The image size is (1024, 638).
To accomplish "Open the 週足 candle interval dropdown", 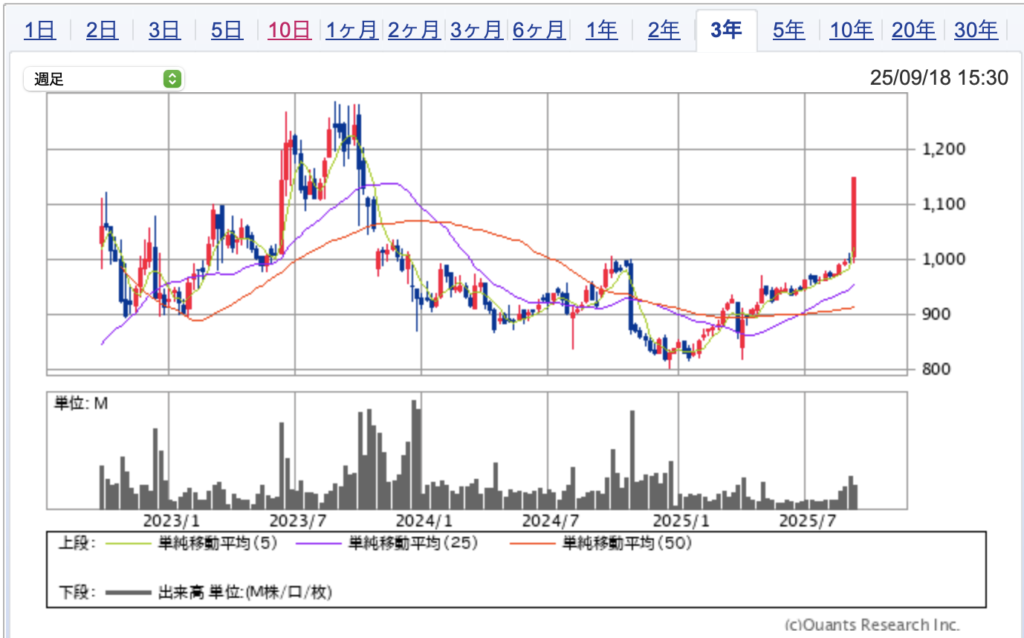I will [x=104, y=79].
